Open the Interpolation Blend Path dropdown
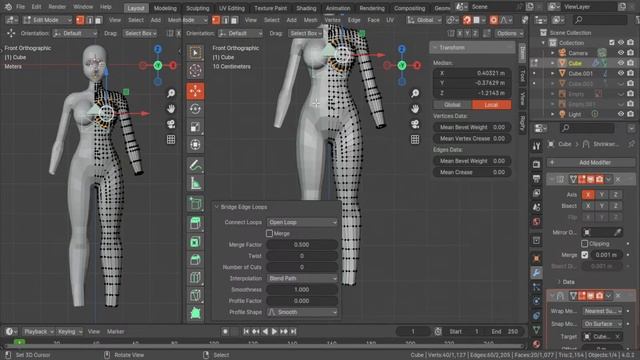Image resolution: width=640 pixels, height=360 pixels. [302, 278]
